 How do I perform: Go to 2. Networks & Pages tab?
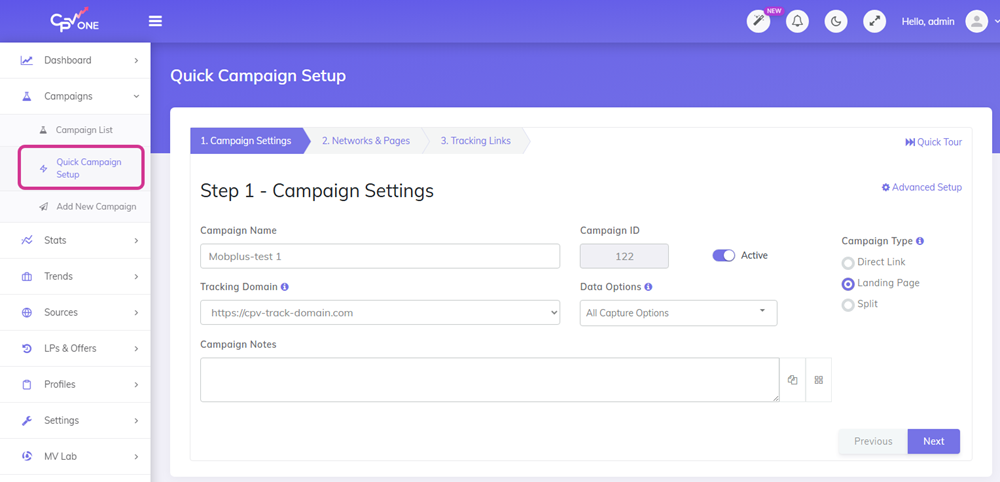coord(365,141)
